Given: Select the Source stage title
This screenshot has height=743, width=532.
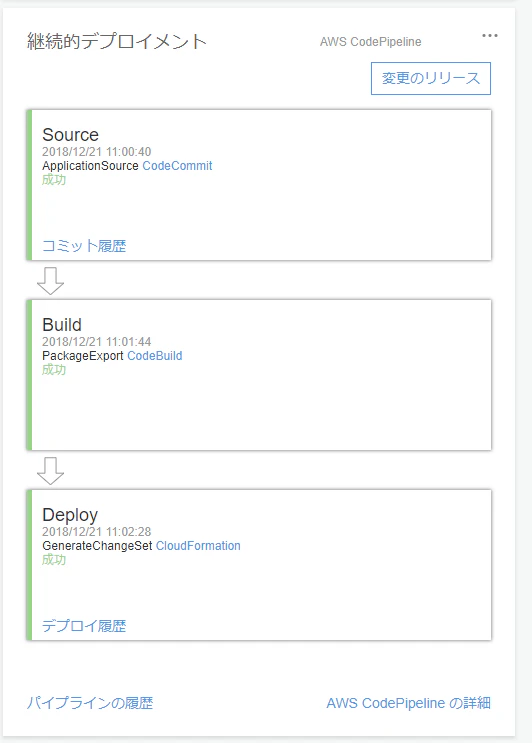Looking at the screenshot, I should [71, 135].
